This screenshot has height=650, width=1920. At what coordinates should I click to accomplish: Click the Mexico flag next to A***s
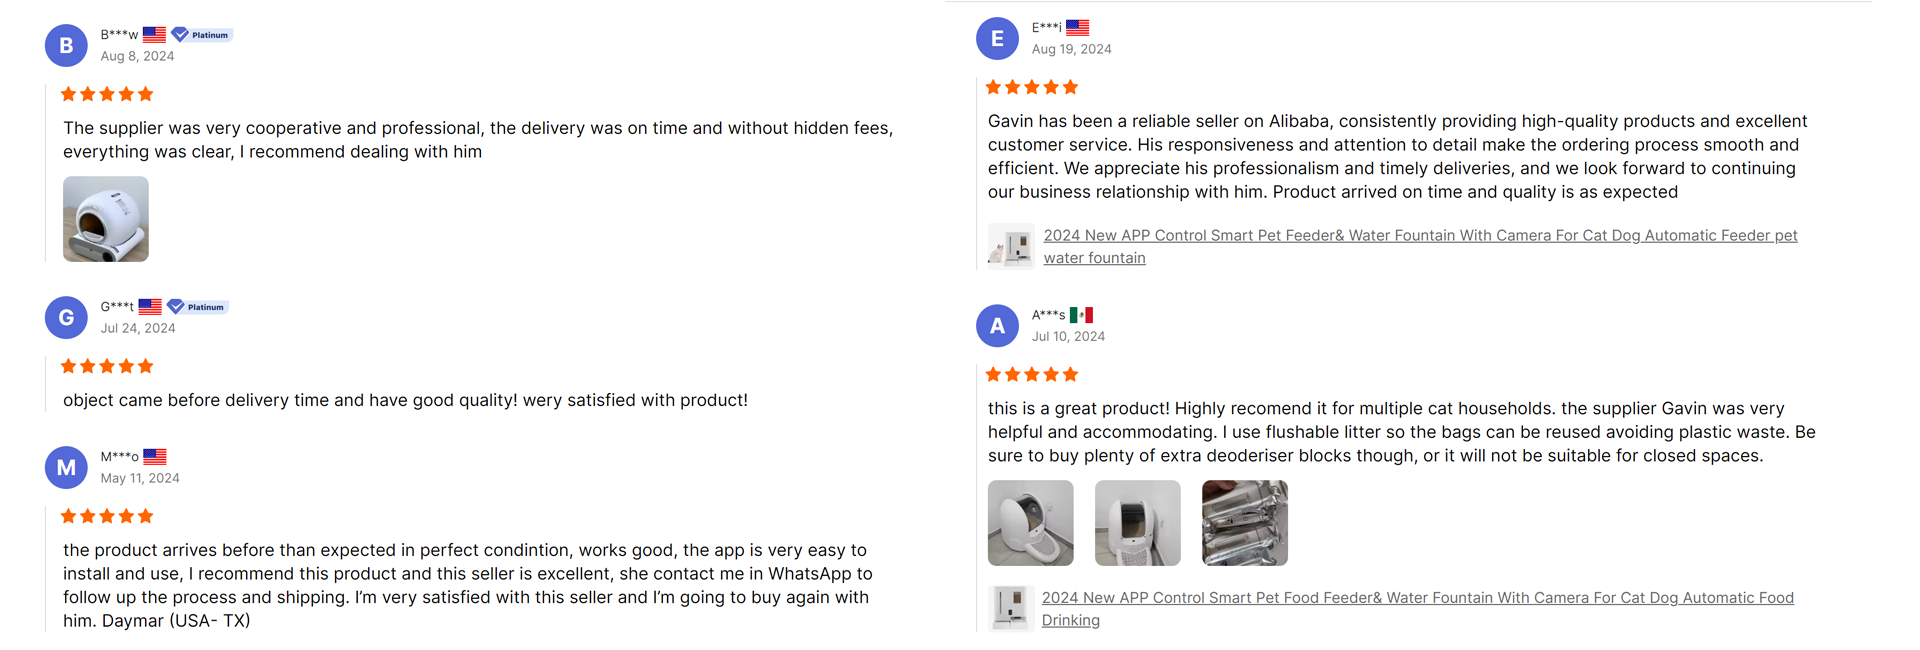pos(1082,314)
